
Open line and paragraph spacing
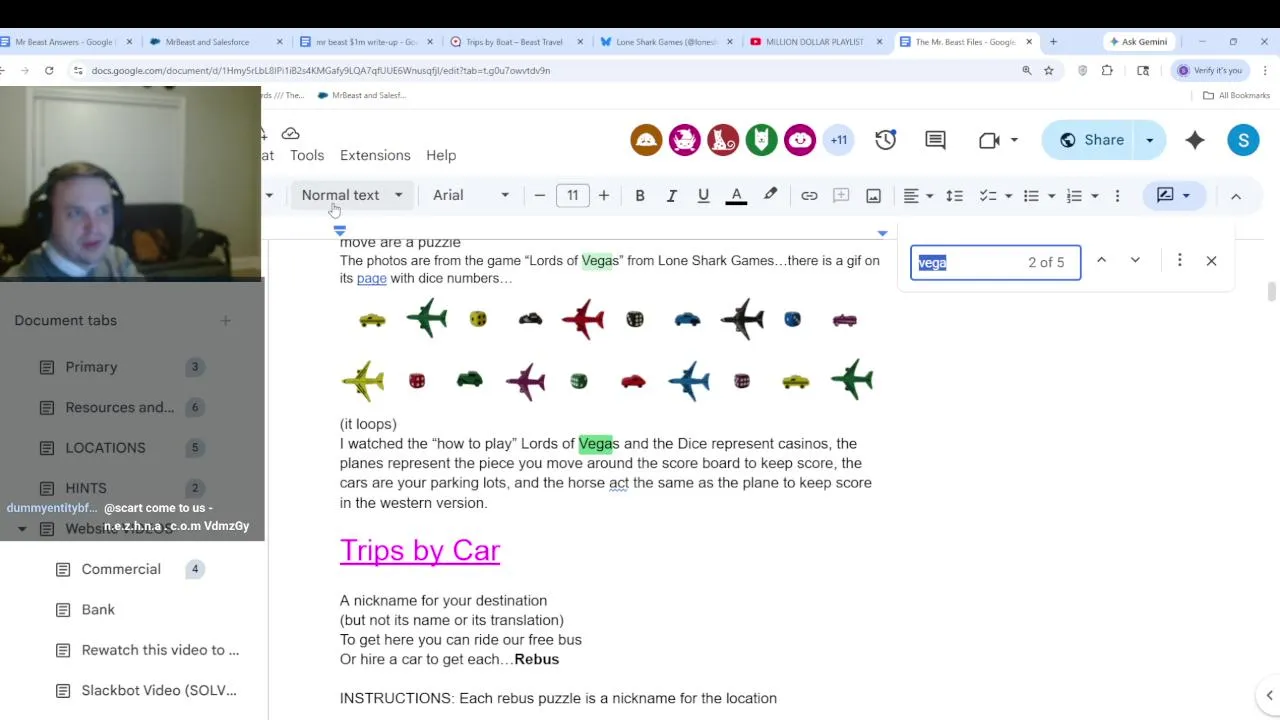pos(955,196)
